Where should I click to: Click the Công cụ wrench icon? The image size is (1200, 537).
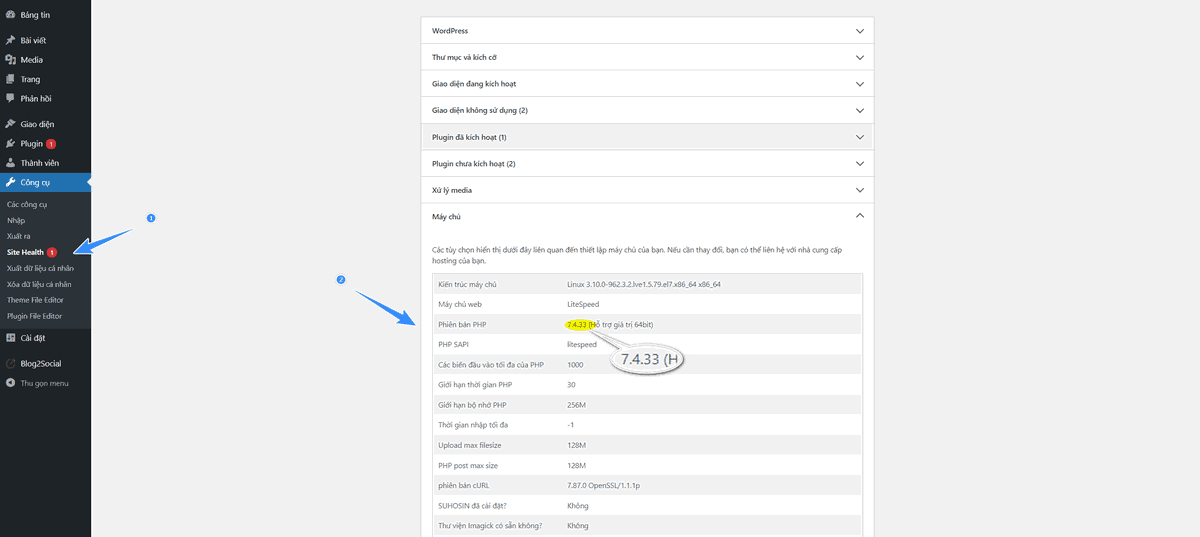click(10, 182)
